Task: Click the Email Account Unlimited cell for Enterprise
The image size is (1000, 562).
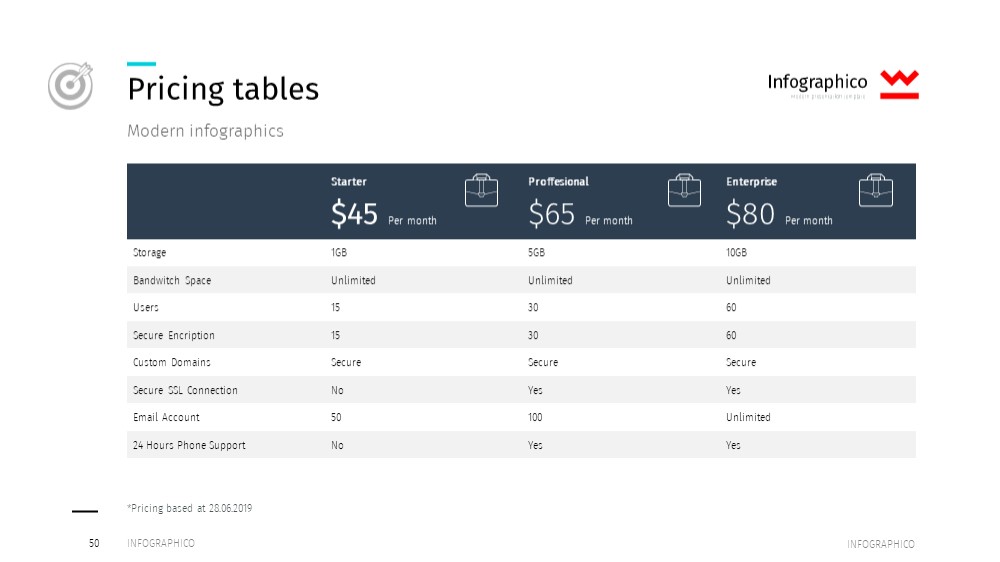Action: pyautogui.click(x=748, y=417)
